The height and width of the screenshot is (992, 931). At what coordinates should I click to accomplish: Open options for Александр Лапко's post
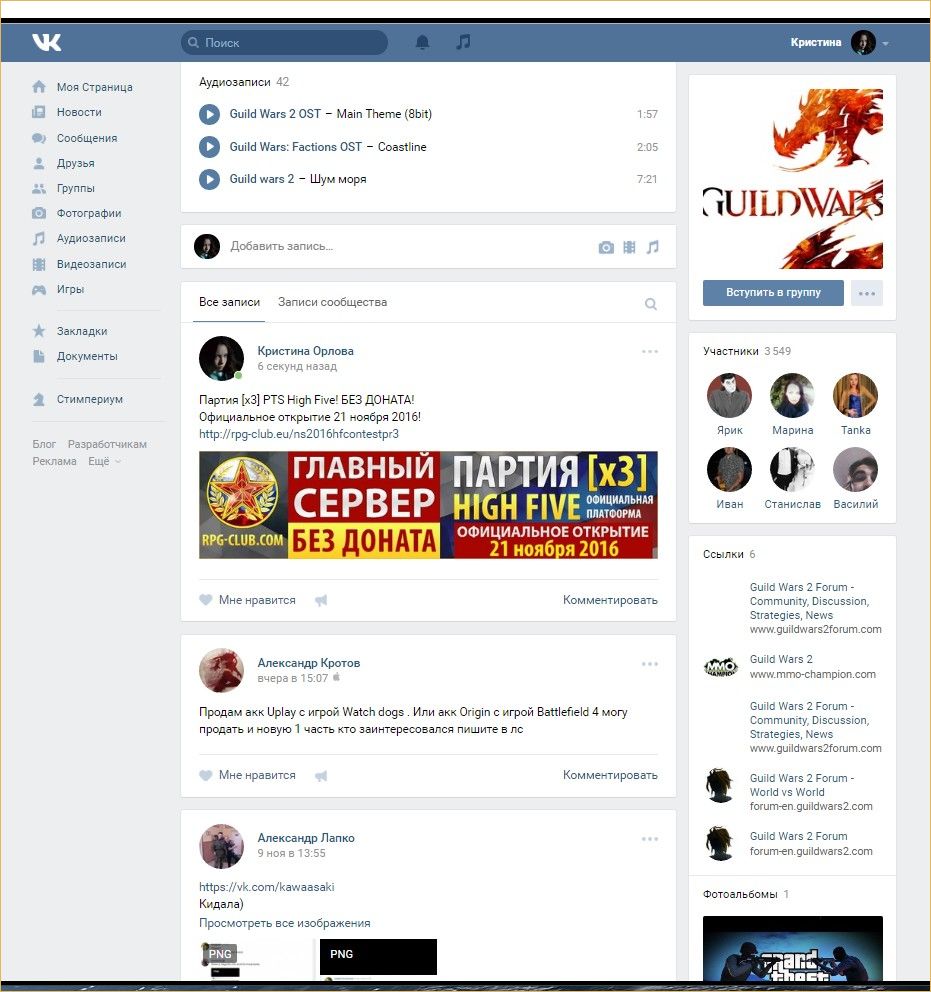[650, 839]
